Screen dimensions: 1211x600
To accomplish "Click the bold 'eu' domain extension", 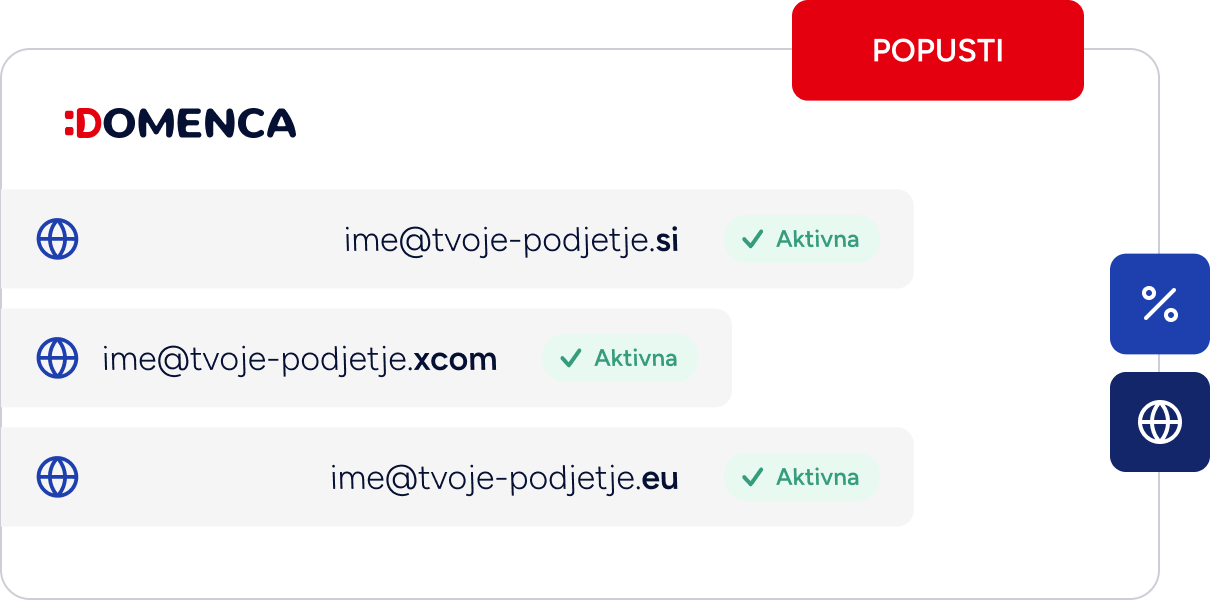I will (660, 479).
